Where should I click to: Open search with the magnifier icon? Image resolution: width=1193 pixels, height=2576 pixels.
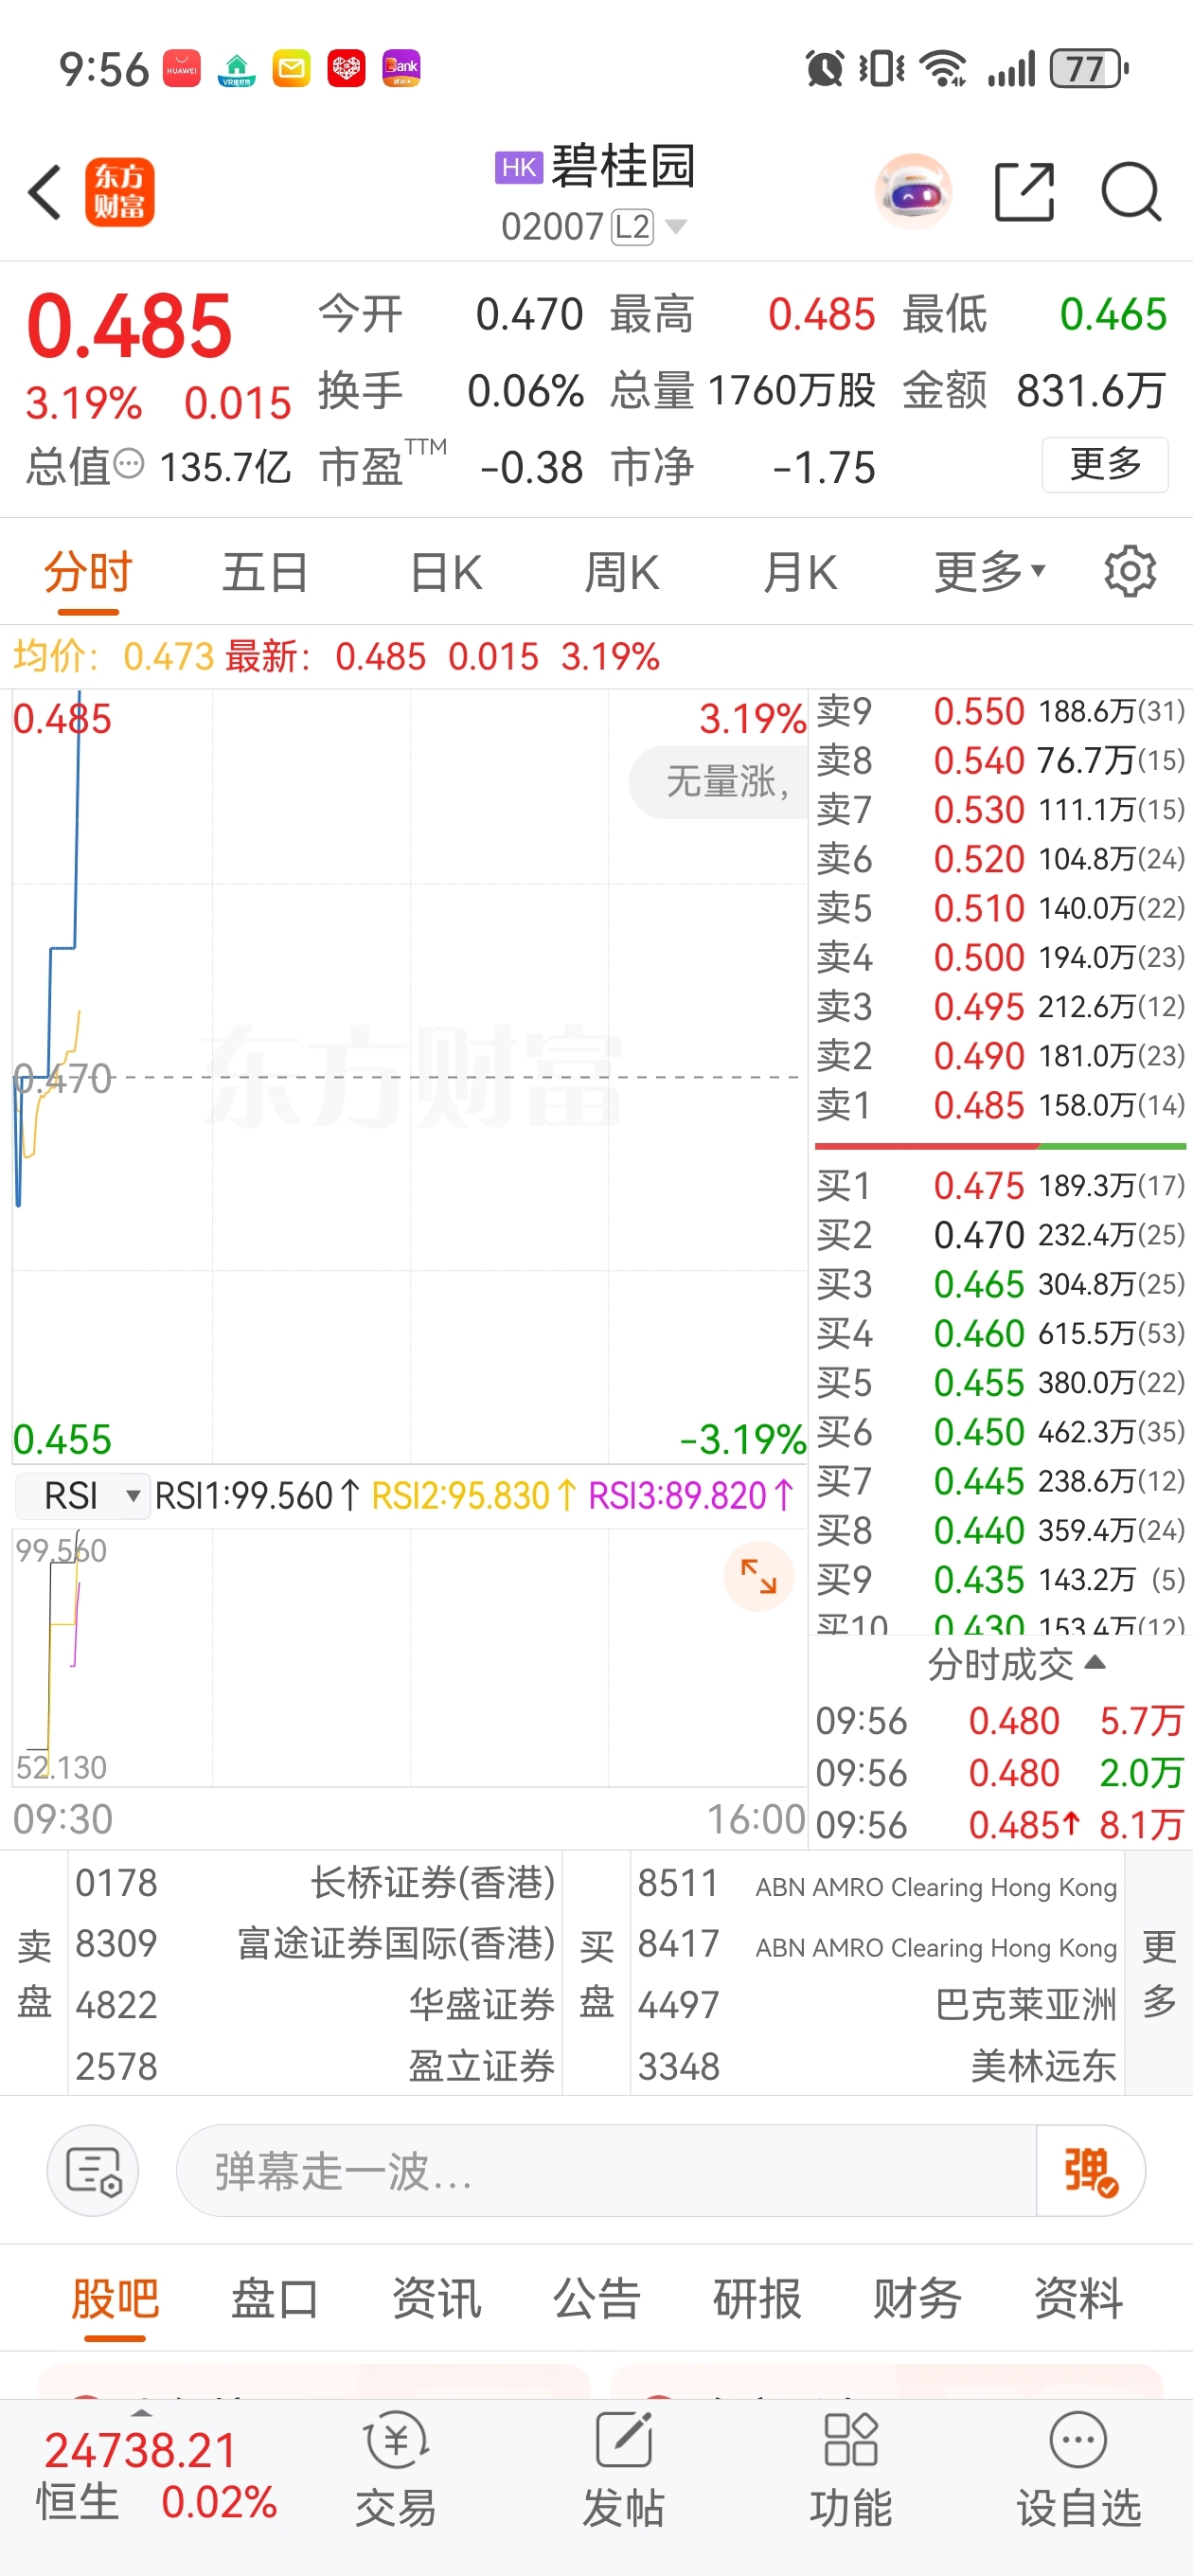pos(1131,191)
